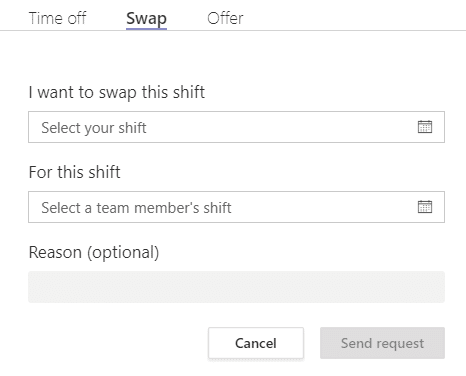The image size is (466, 376).
Task: Expand the Select your shift picker
Action: coord(236,127)
